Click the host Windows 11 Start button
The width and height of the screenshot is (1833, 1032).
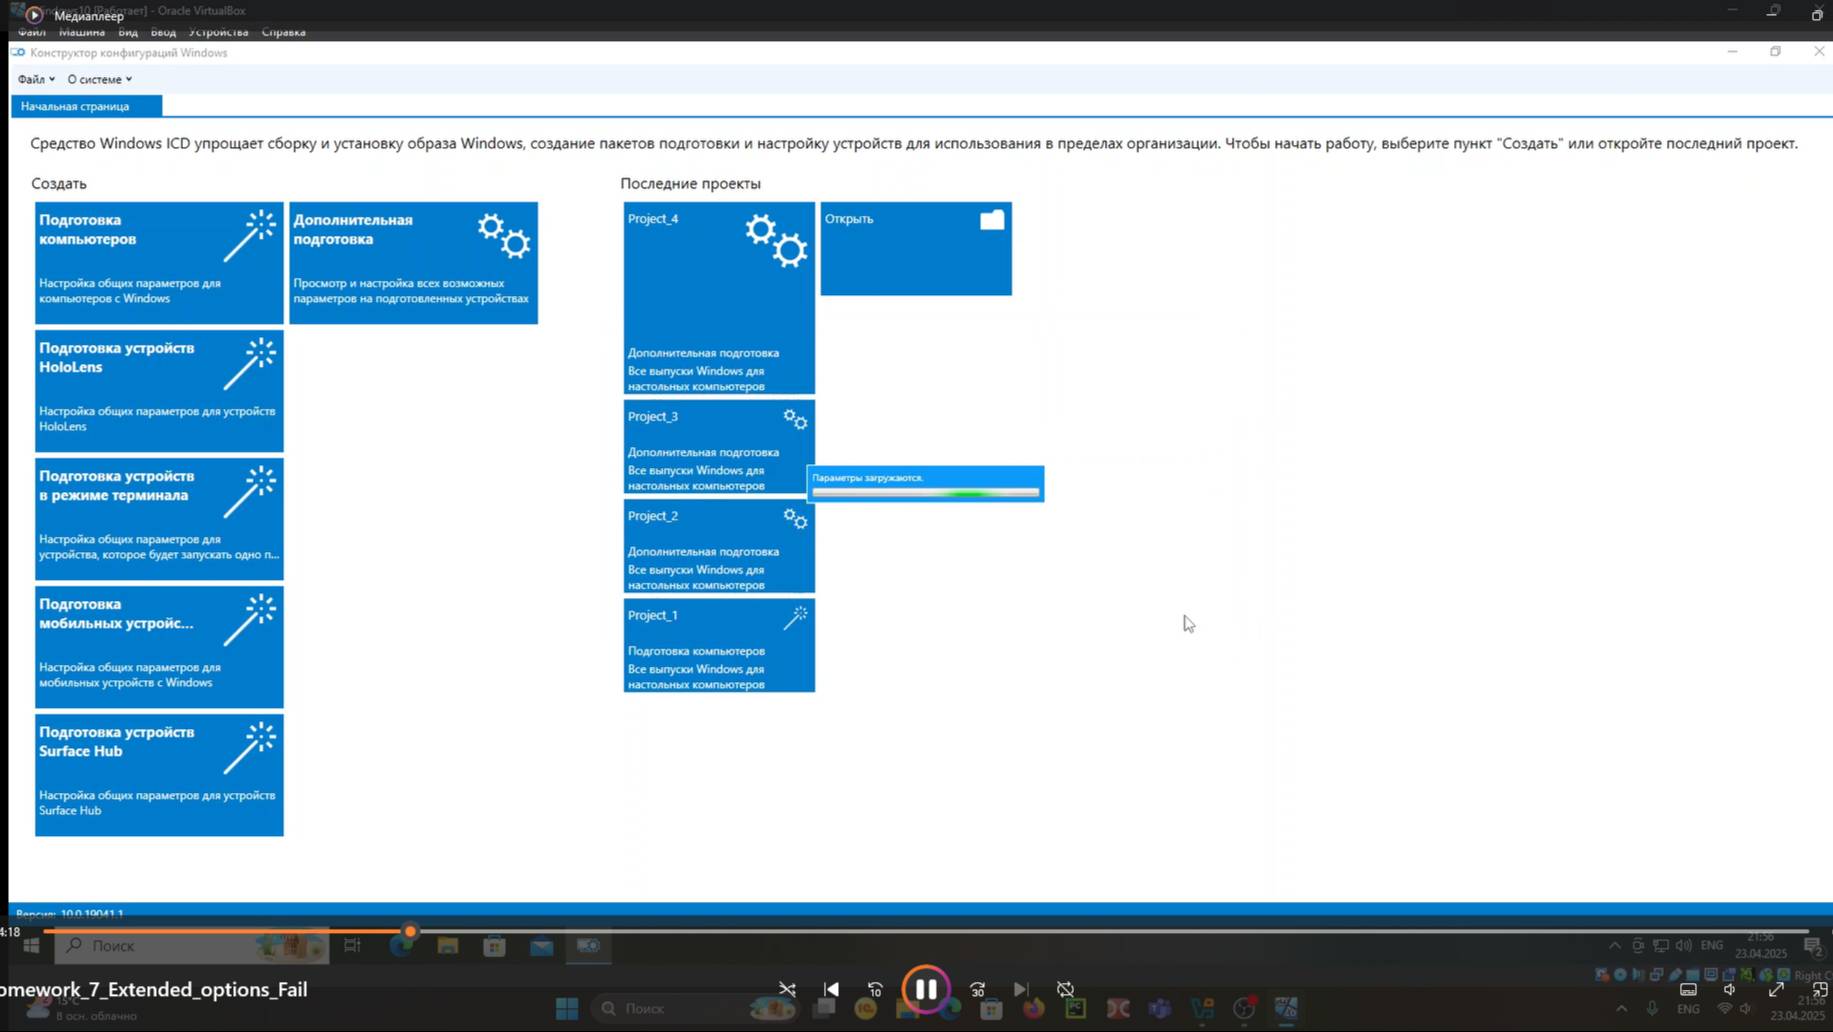pyautogui.click(x=567, y=1009)
